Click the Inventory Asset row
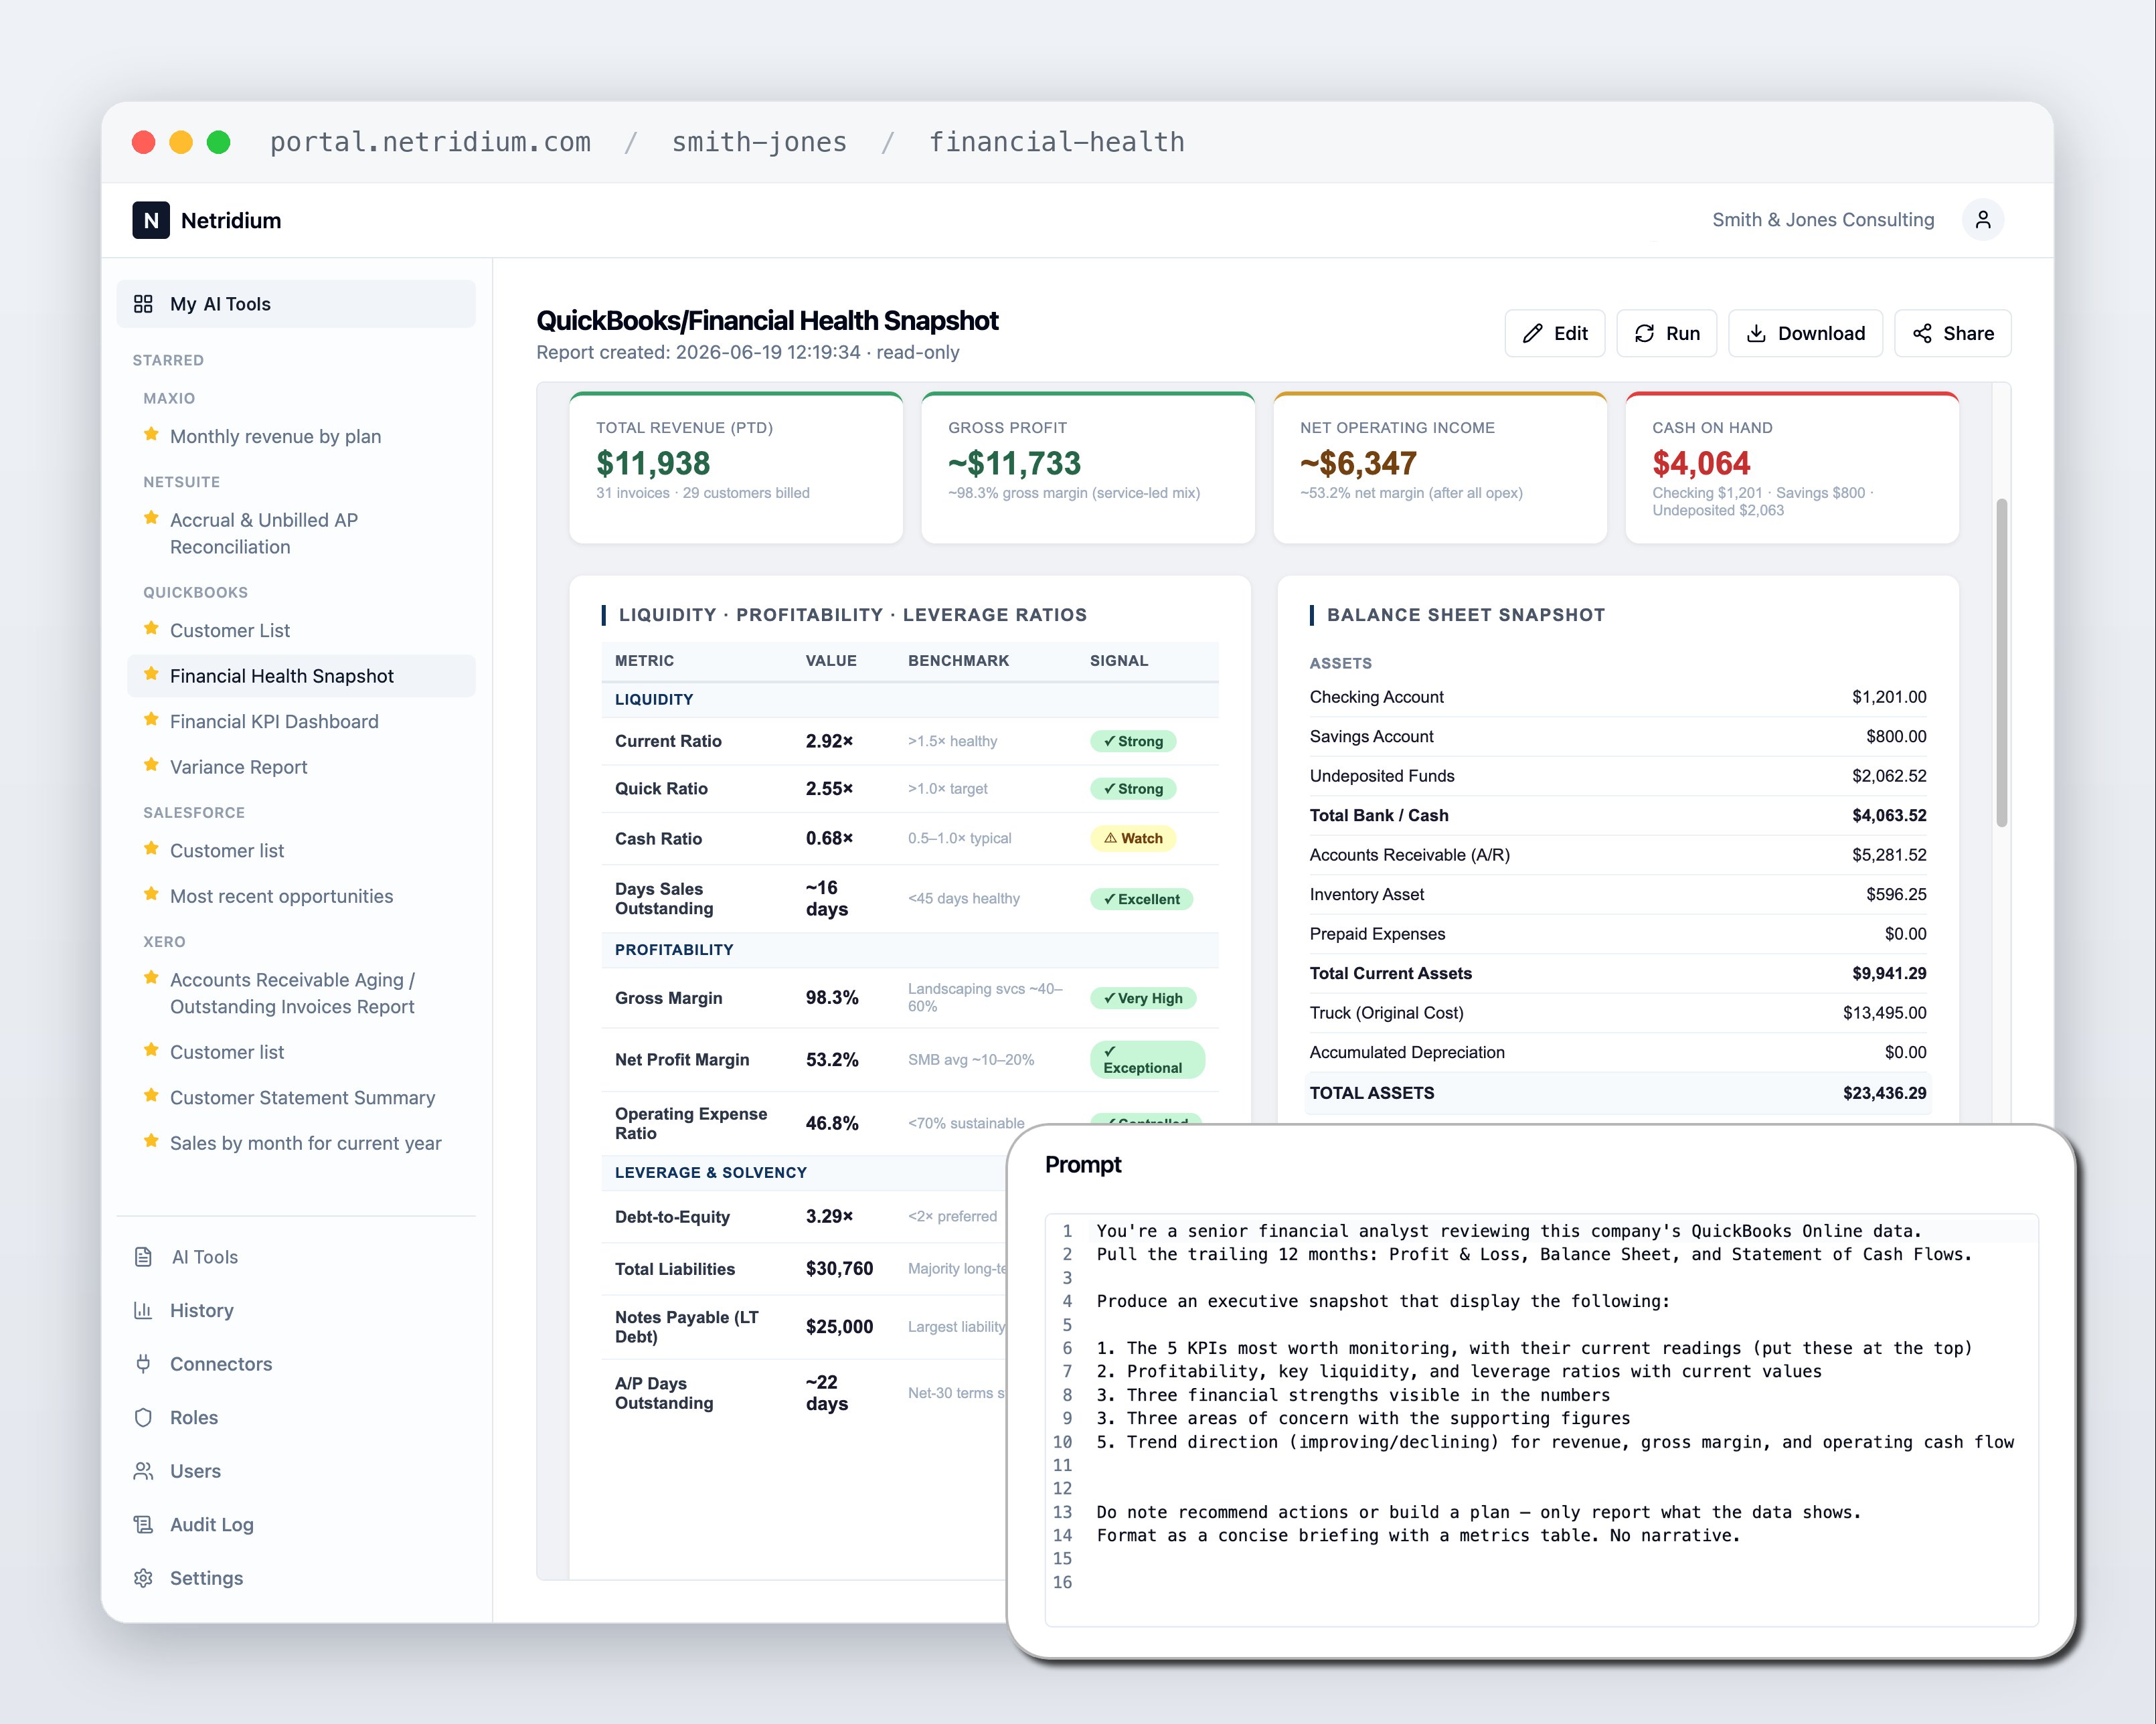This screenshot has width=2156, height=1724. [1617, 894]
